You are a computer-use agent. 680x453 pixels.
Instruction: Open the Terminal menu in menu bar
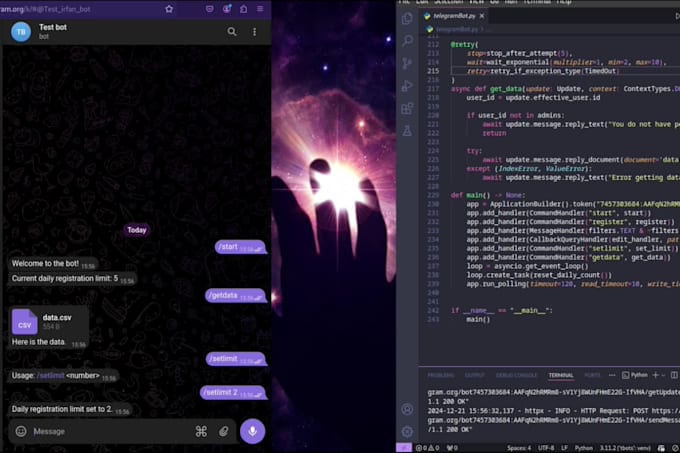tap(536, 2)
